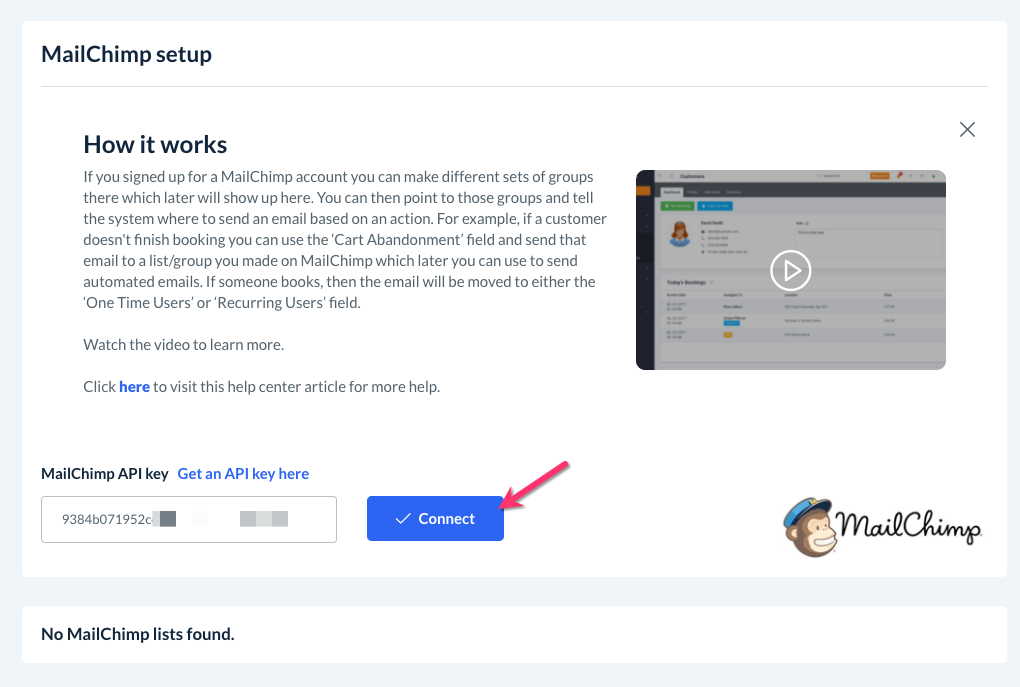Click the MailChimp logo
Image resolution: width=1020 pixels, height=687 pixels.
click(882, 527)
